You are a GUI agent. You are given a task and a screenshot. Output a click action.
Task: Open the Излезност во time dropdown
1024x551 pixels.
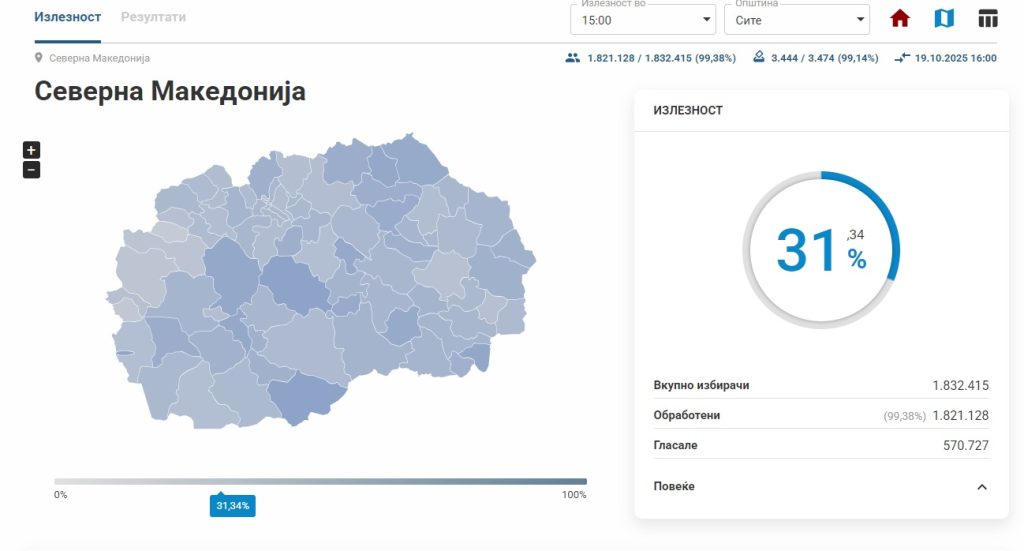[x=643, y=20]
